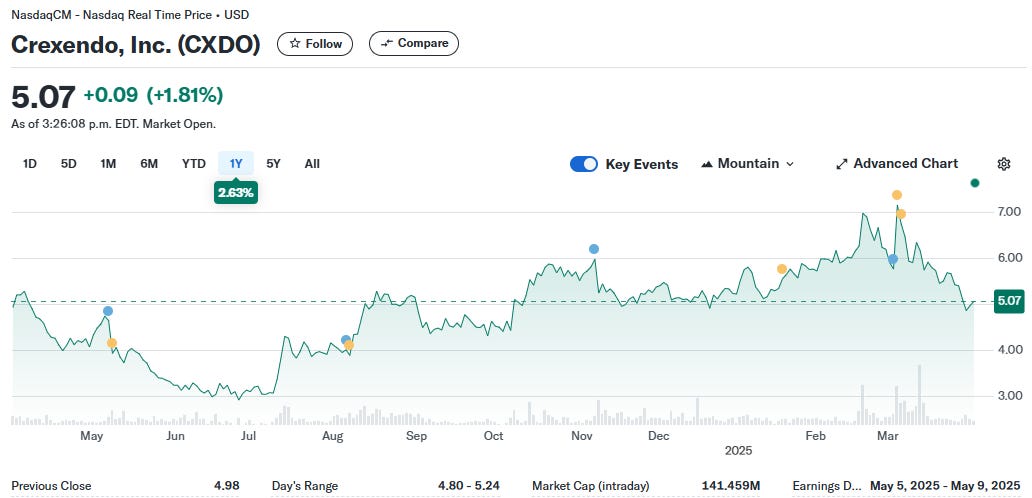
Task: Click the blue key event marker in March
Action: tap(893, 259)
